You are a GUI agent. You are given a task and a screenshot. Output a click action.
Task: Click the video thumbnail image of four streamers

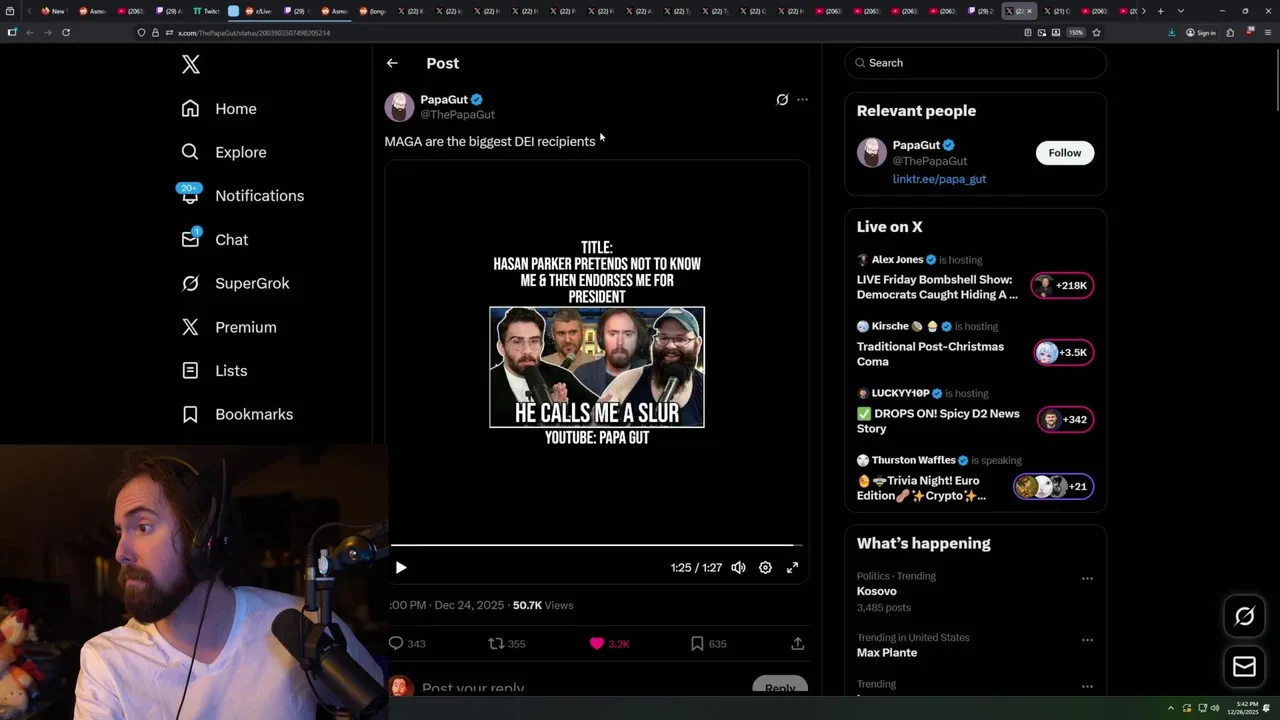pos(597,367)
